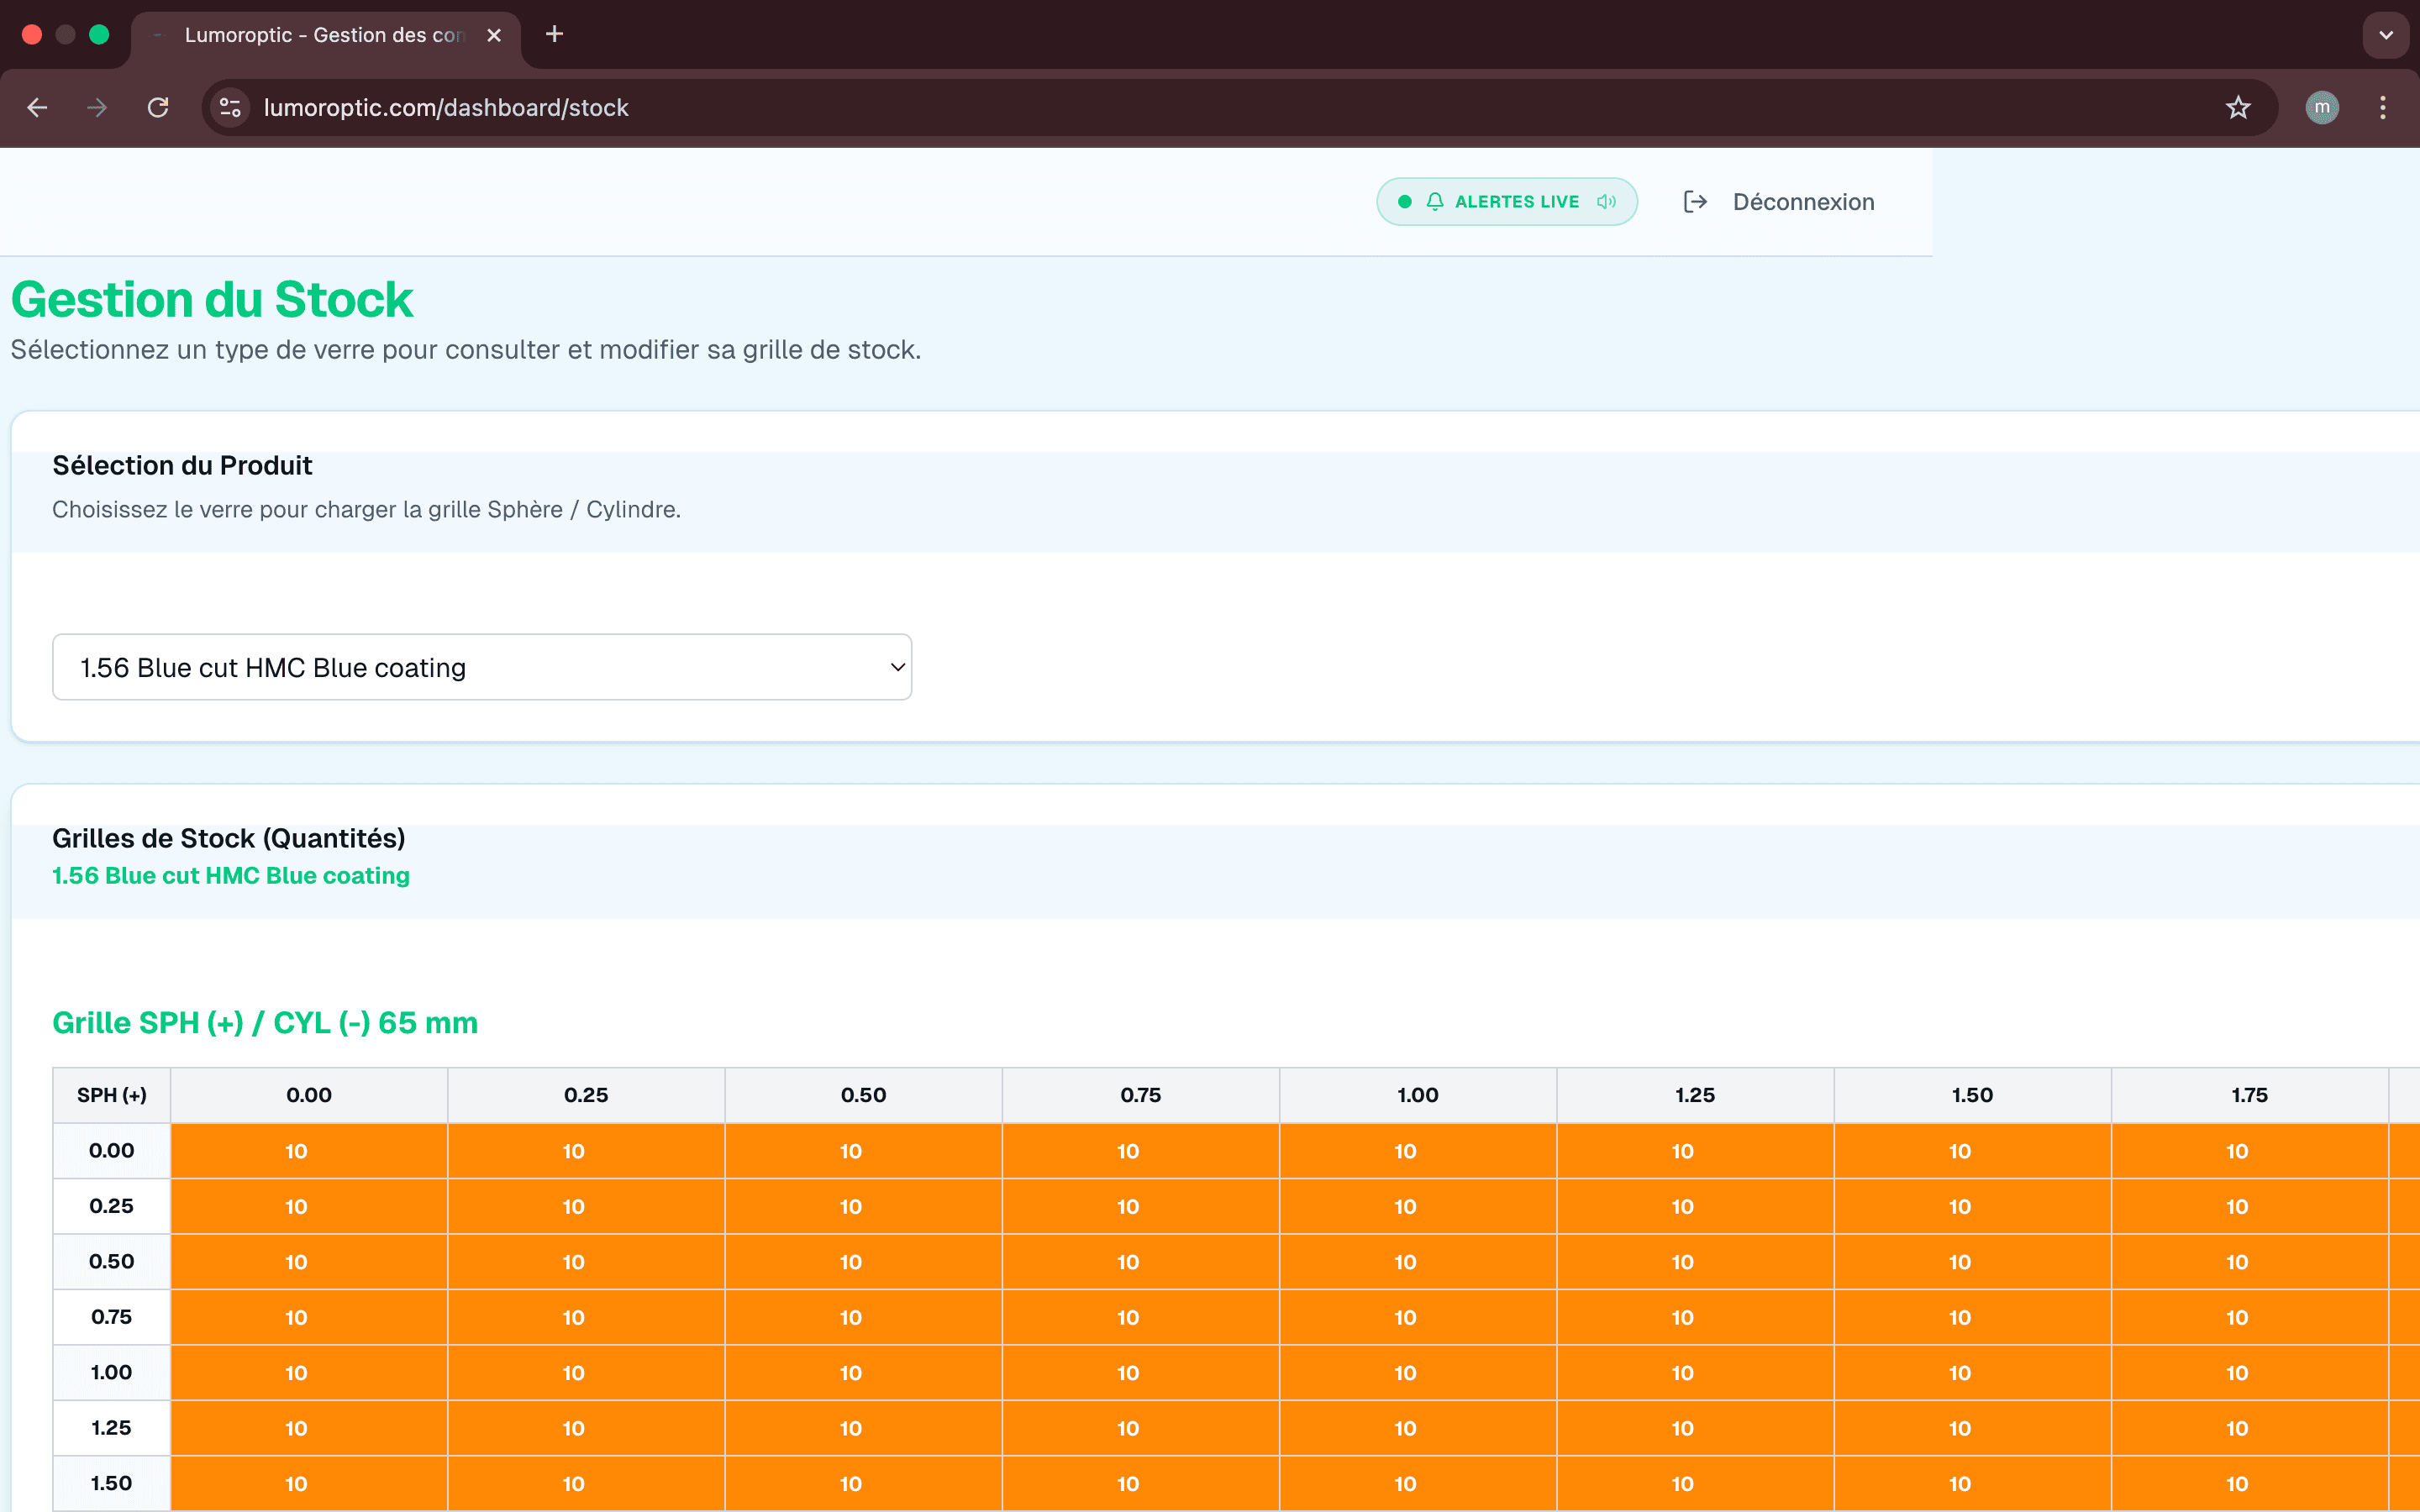Viewport: 2420px width, 1512px height.
Task: Click the SPH 1.50 row label
Action: point(112,1483)
